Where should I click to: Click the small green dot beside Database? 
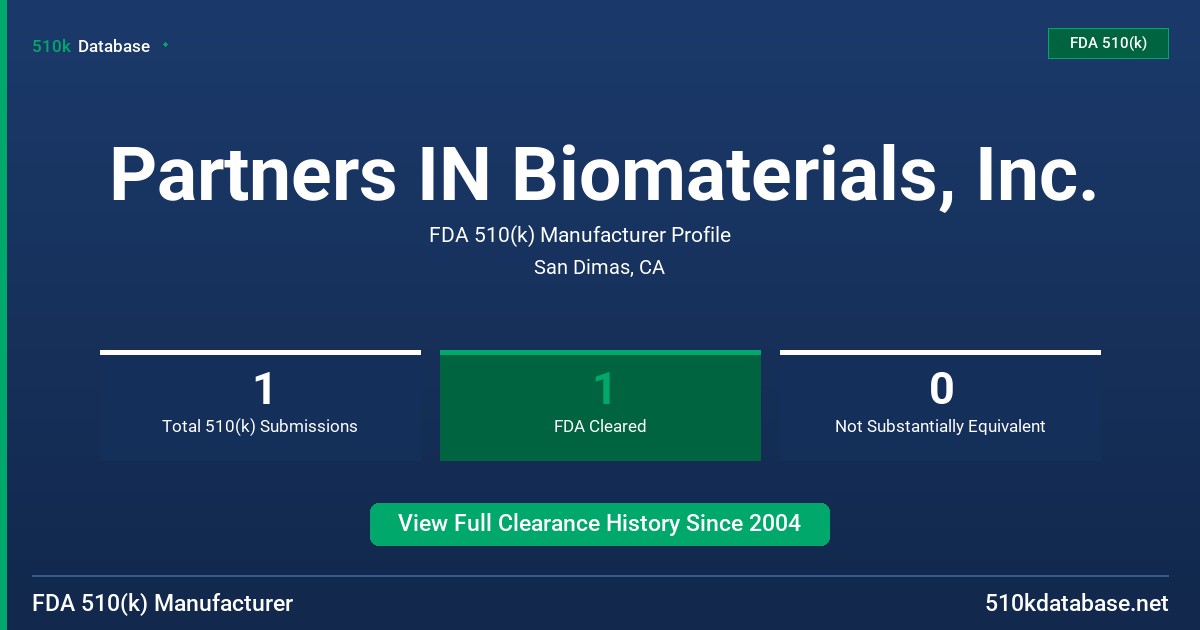click(x=165, y=45)
